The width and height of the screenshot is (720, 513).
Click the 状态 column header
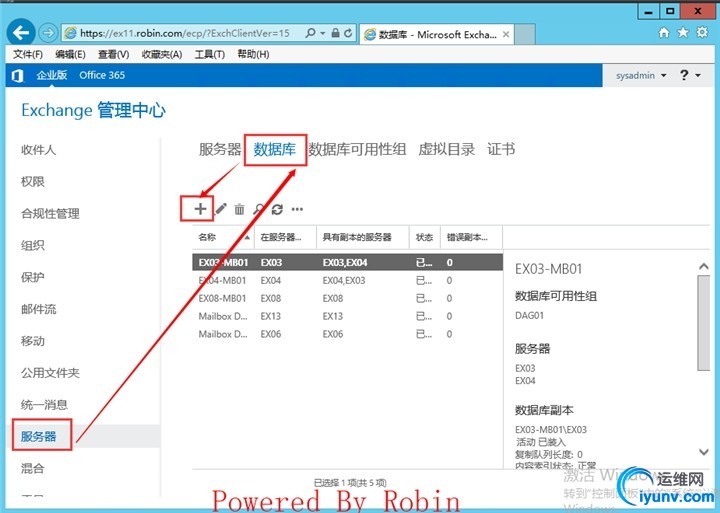(425, 237)
